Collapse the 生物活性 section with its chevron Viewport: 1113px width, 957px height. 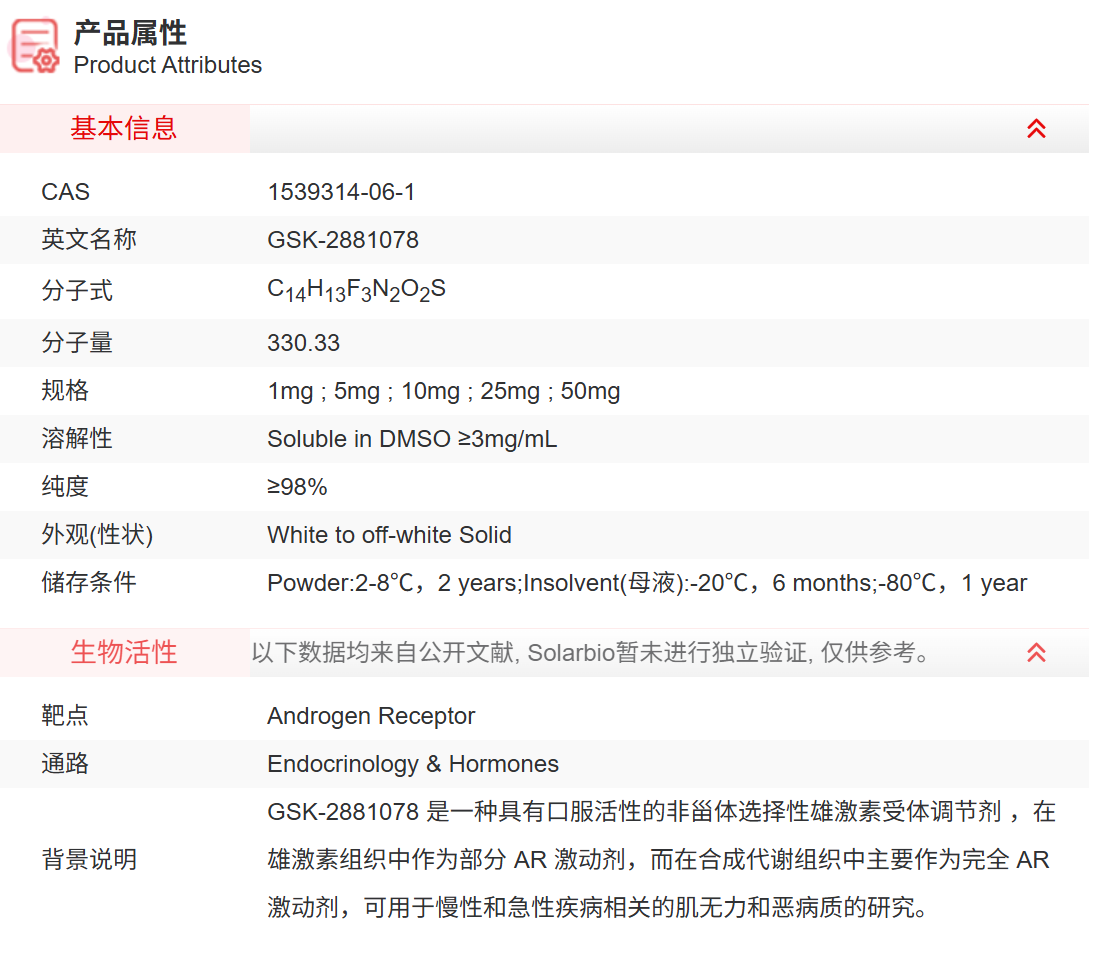click(x=1036, y=653)
